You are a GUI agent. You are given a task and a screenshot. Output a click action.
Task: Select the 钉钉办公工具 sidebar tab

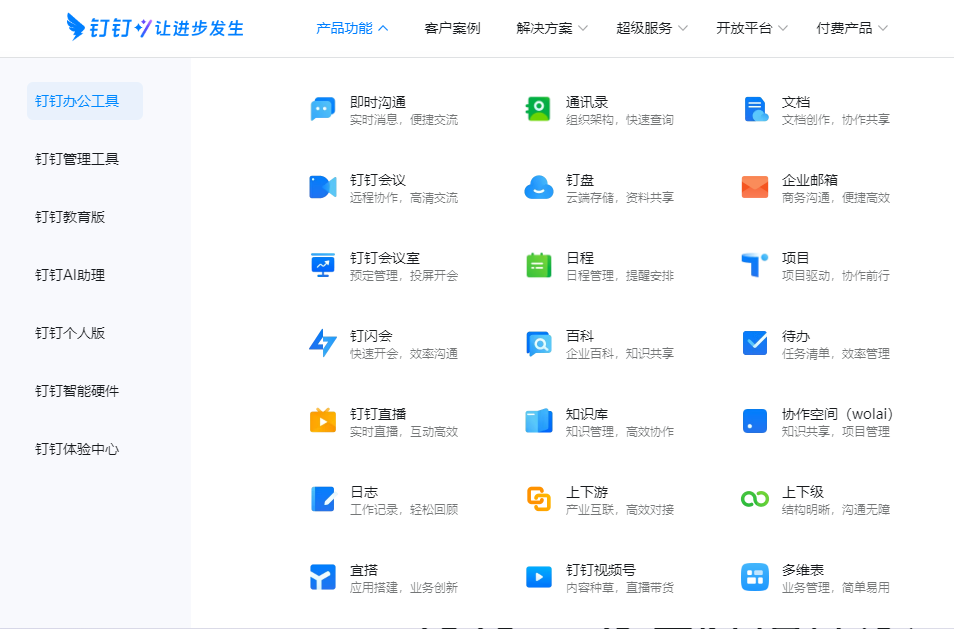coord(85,101)
